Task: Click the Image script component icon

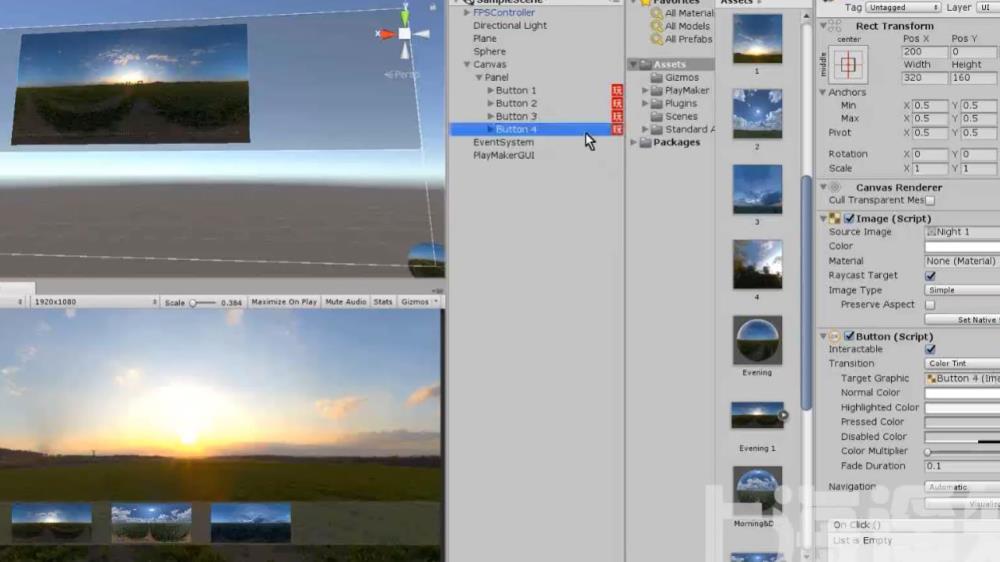Action: [834, 219]
